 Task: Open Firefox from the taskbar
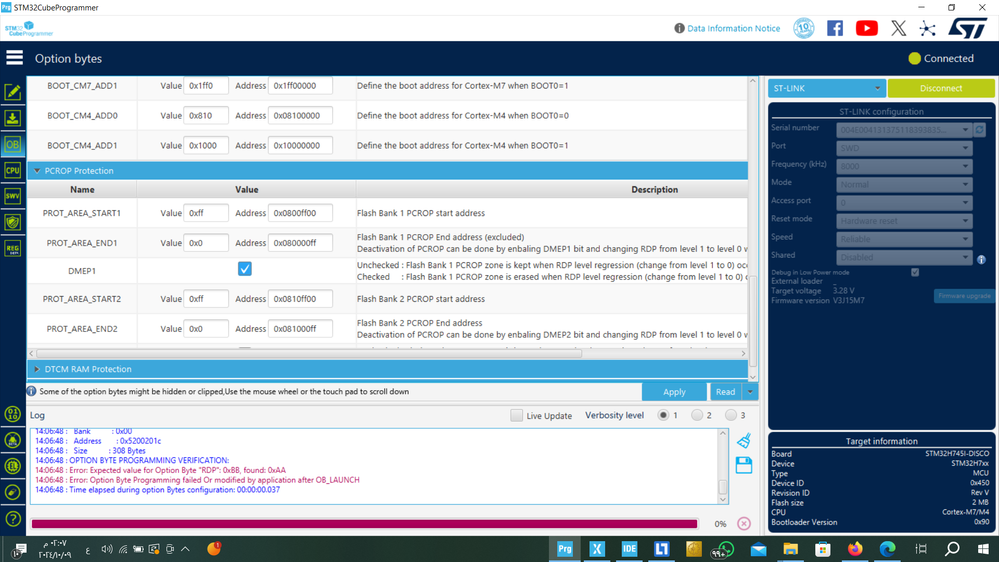pos(855,549)
